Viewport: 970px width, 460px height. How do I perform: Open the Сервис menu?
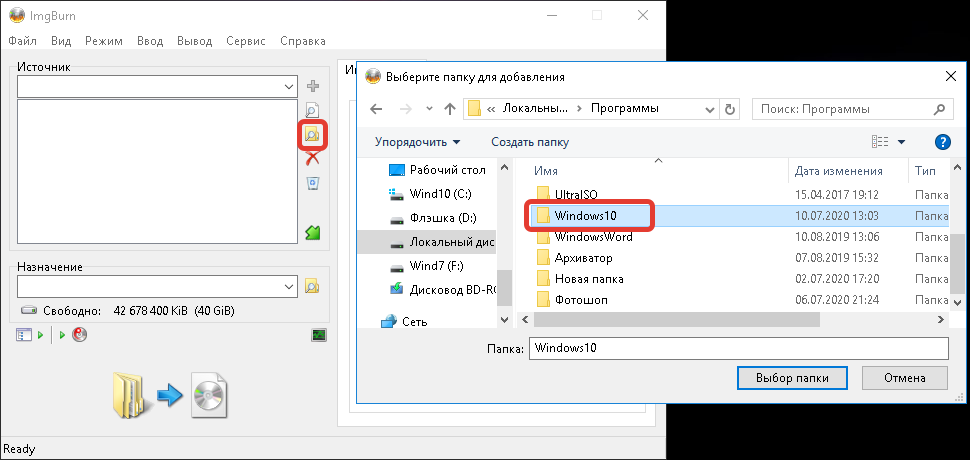246,41
